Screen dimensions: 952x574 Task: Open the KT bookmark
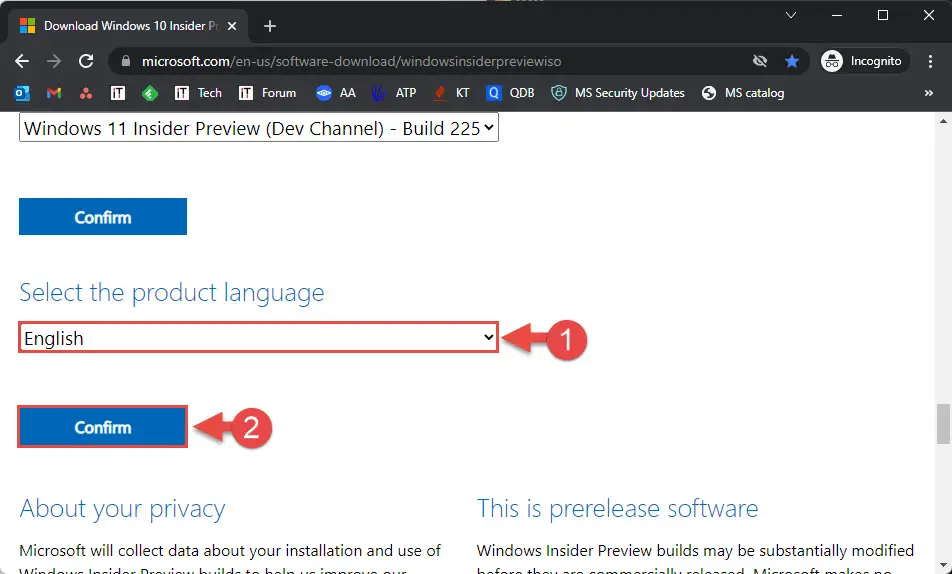pos(451,93)
